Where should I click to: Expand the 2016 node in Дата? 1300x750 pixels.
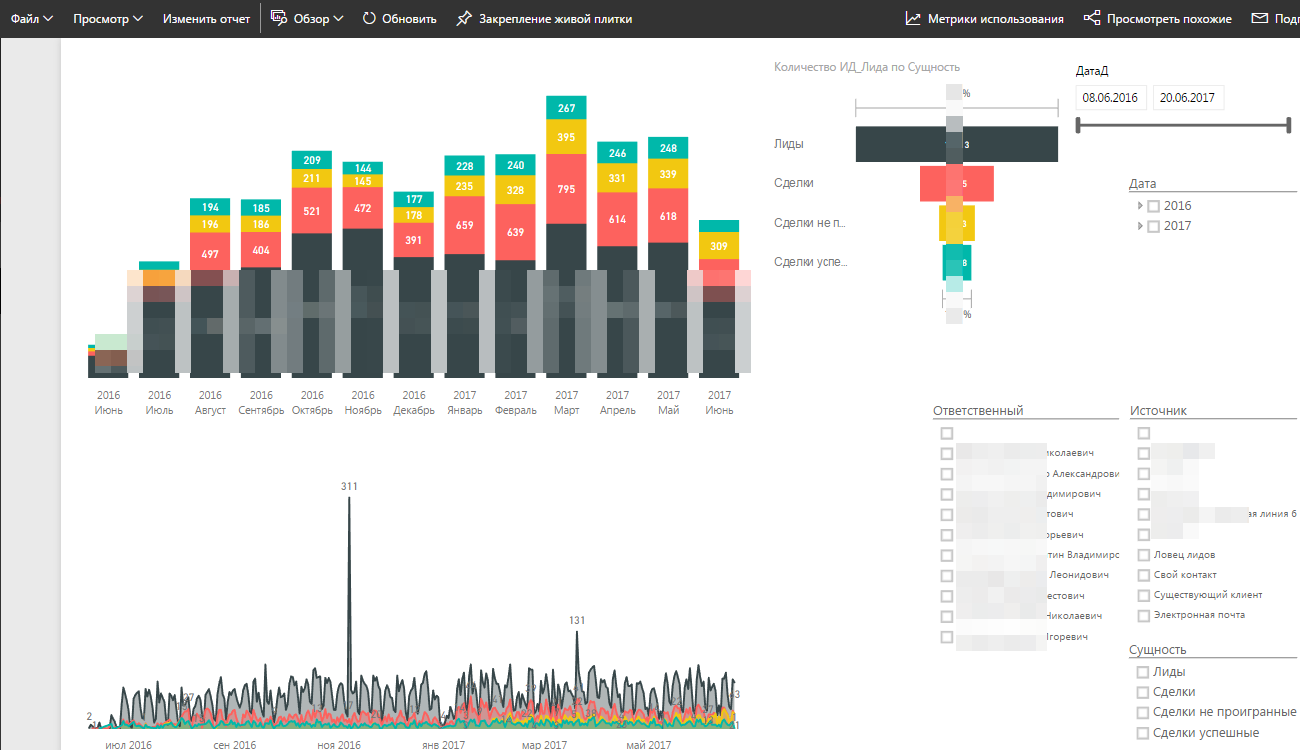1140,206
